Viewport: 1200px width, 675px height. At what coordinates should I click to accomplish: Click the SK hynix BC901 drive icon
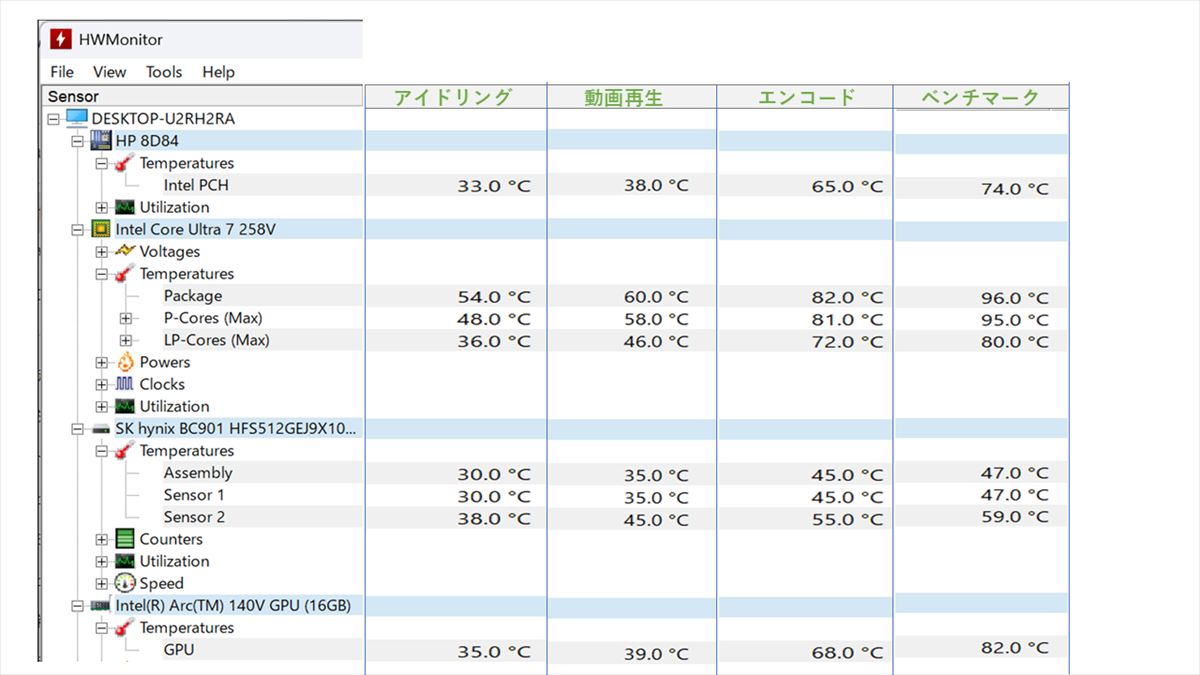click(101, 429)
